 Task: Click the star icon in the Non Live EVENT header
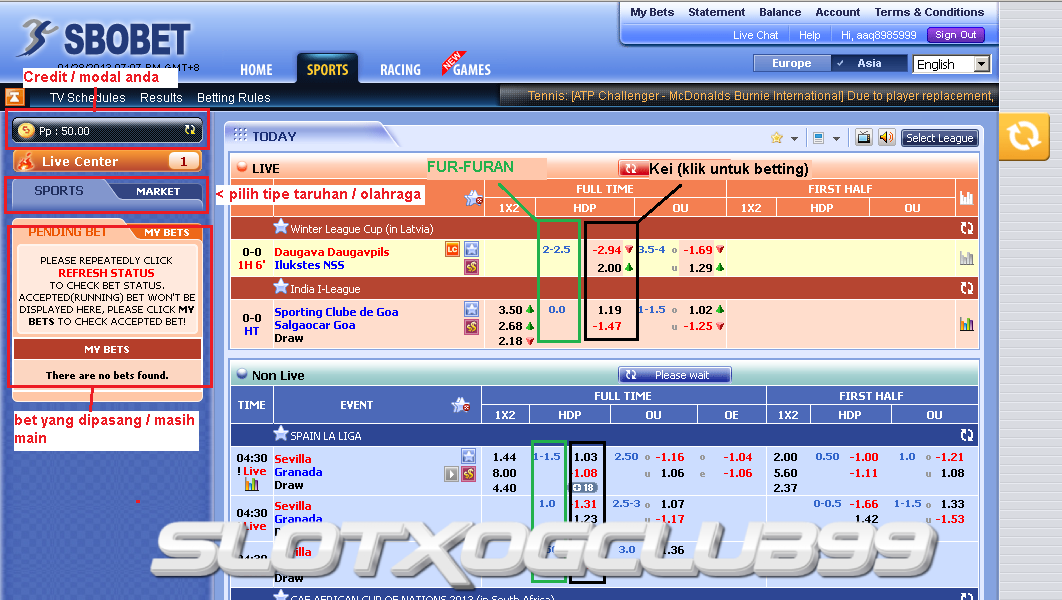point(461,405)
